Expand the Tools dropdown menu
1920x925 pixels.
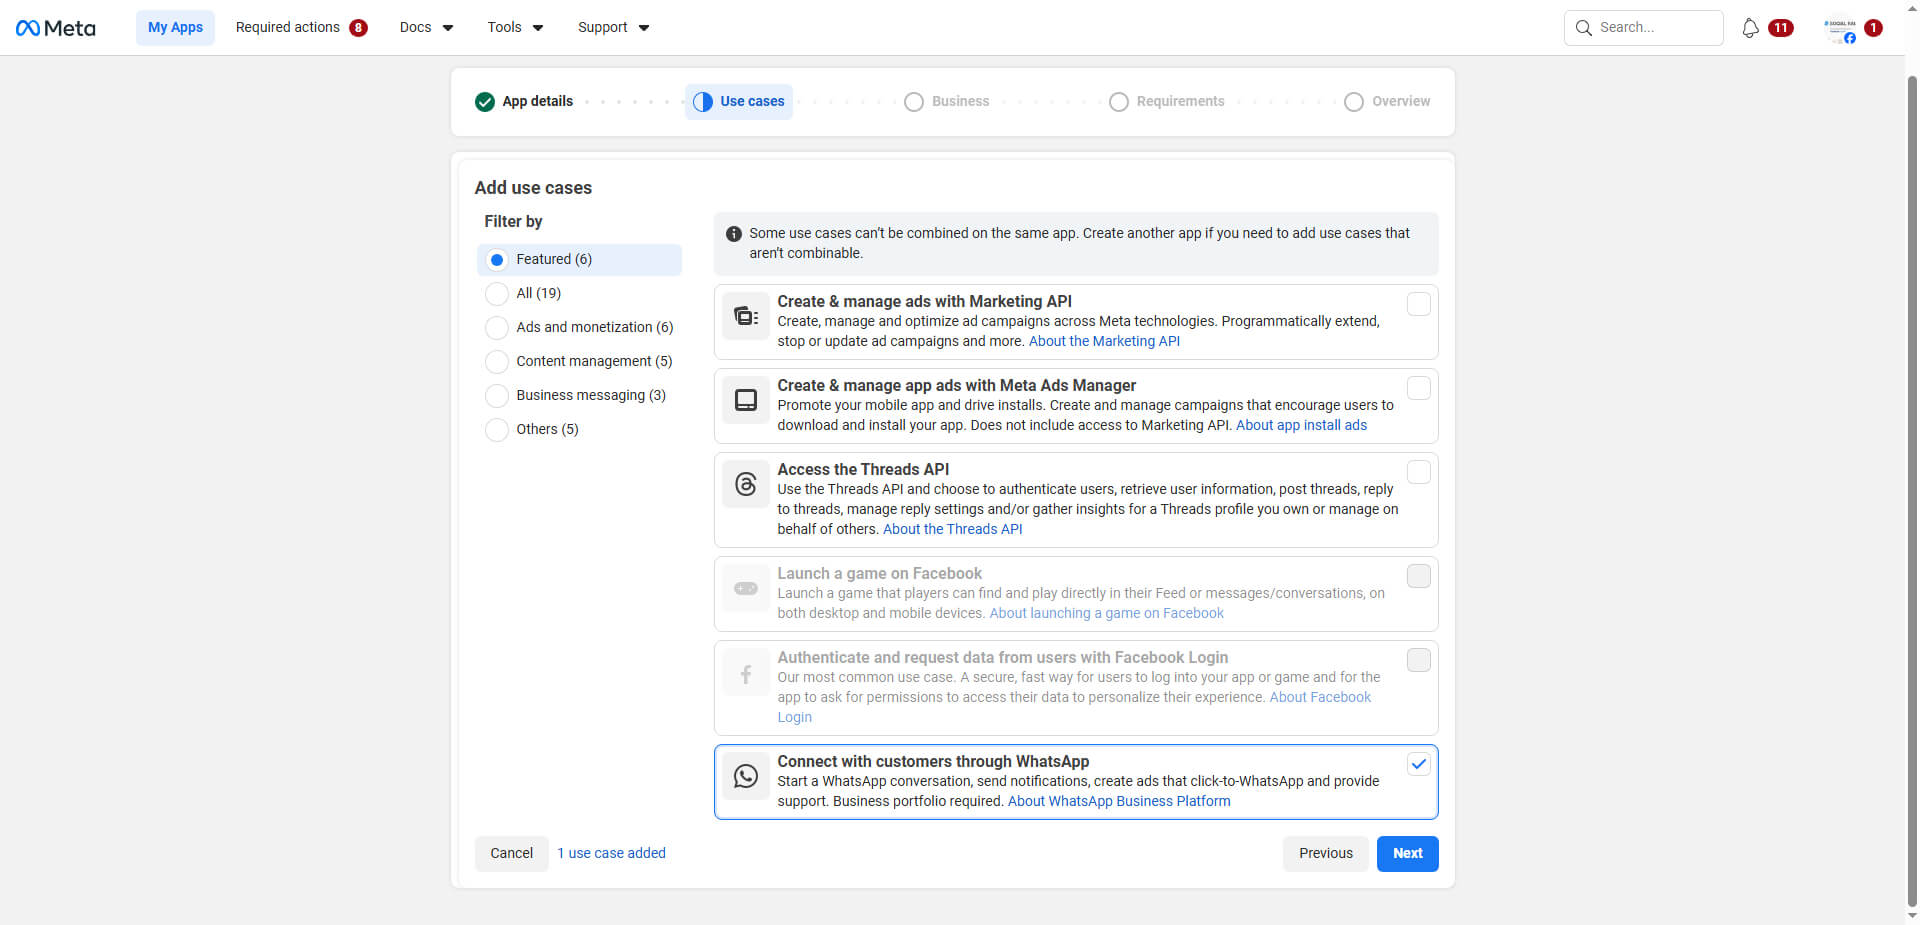pyautogui.click(x=515, y=28)
